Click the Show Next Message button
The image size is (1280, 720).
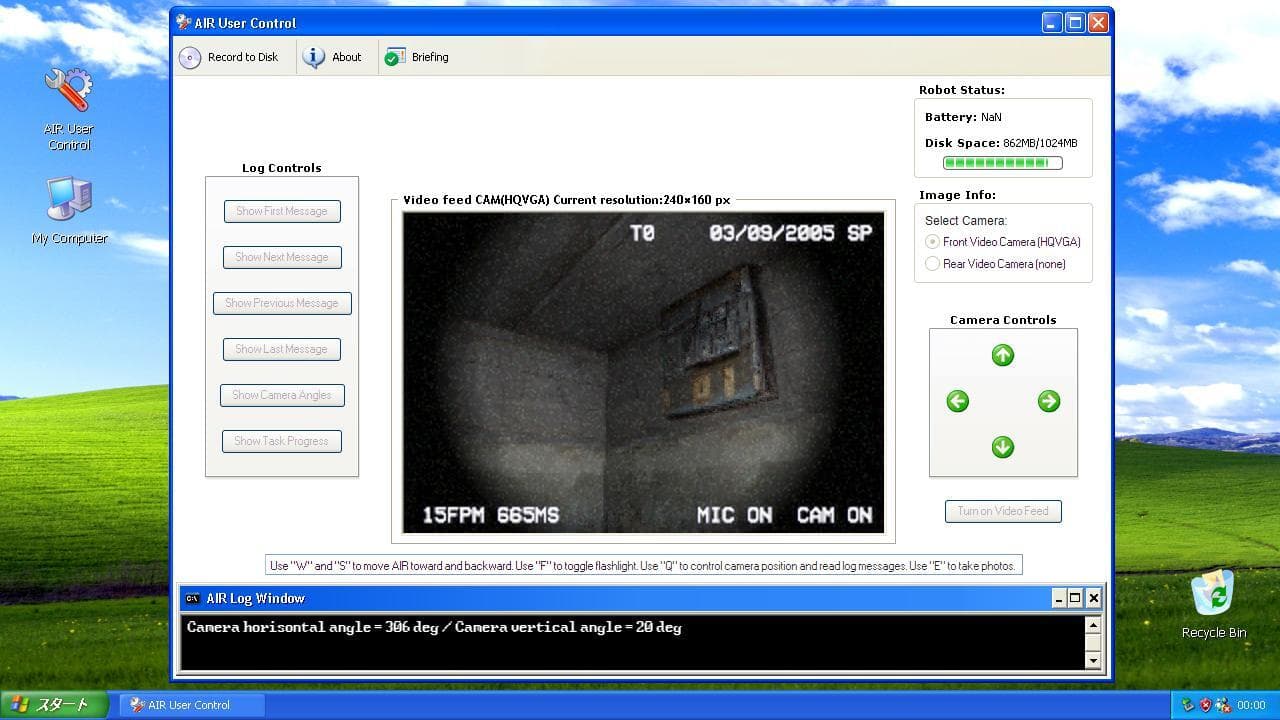282,257
